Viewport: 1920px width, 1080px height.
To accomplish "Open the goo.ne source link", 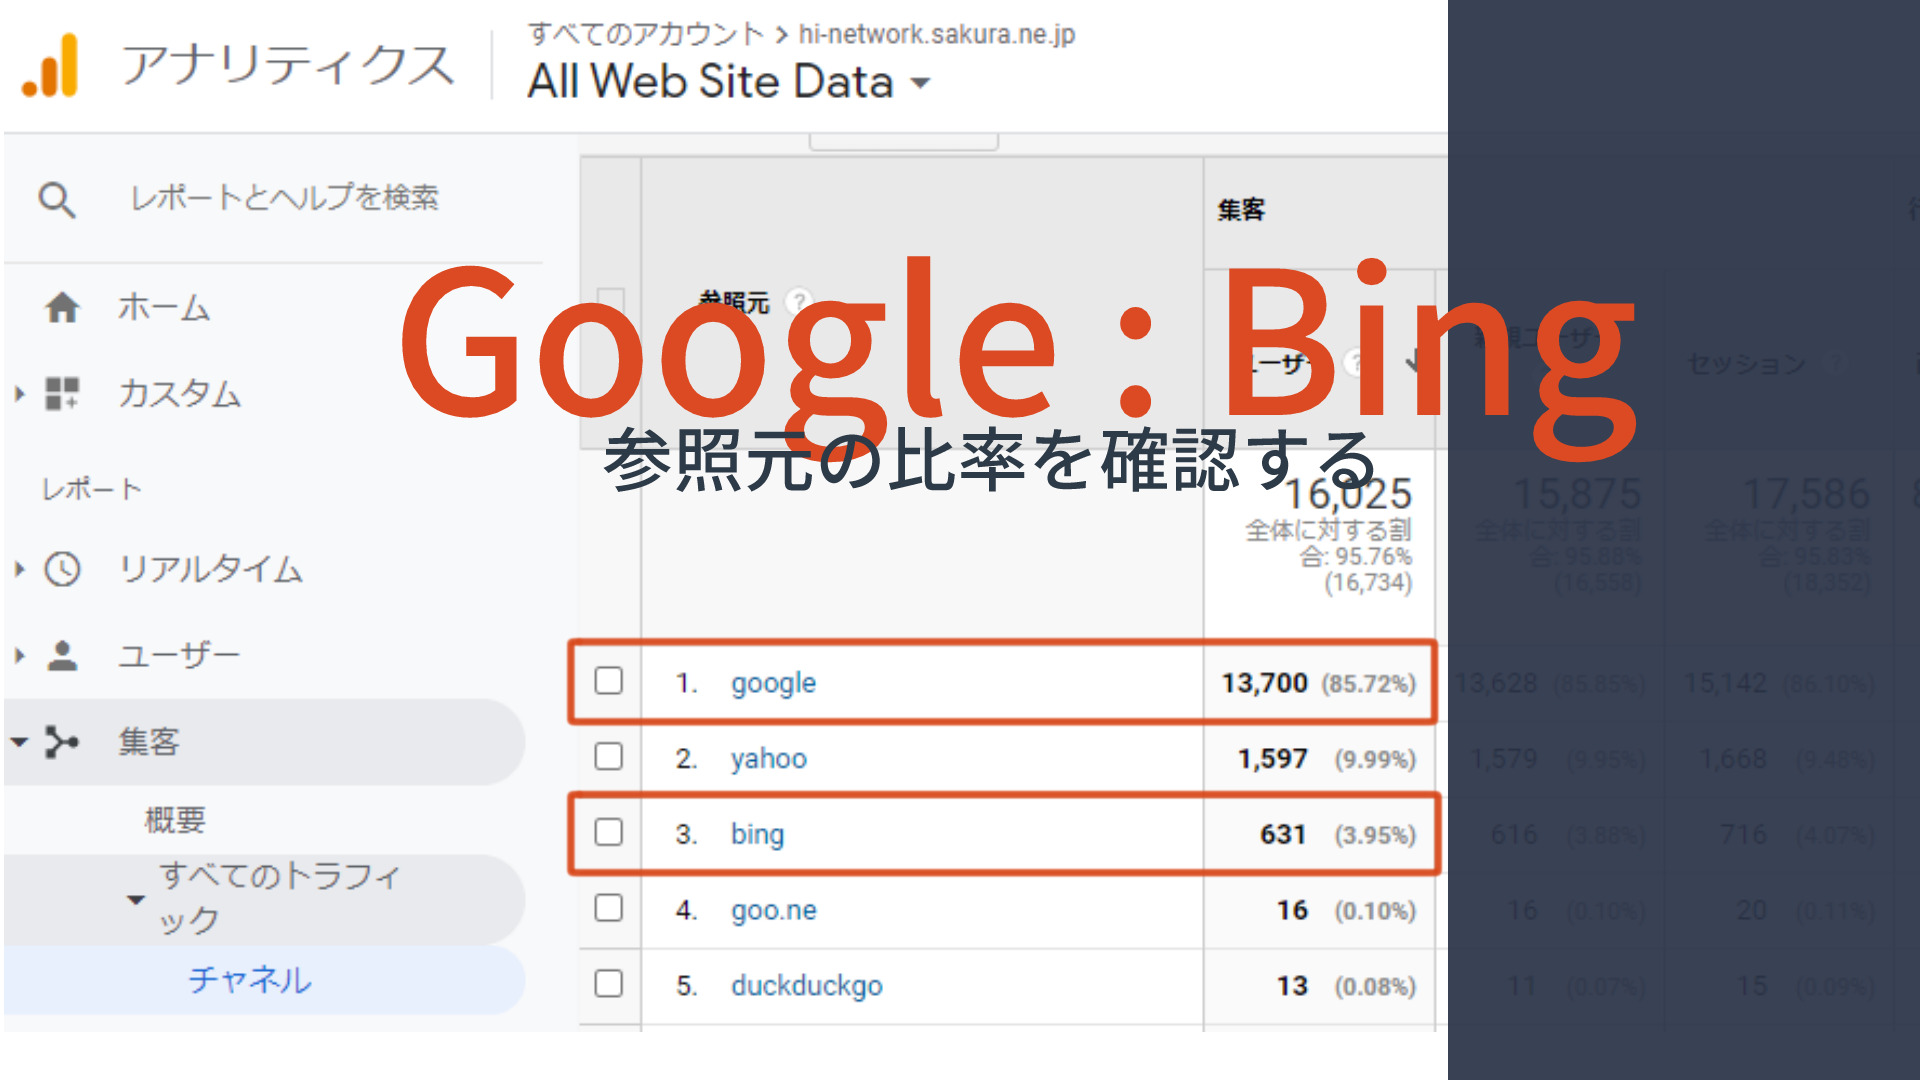I will coord(773,910).
